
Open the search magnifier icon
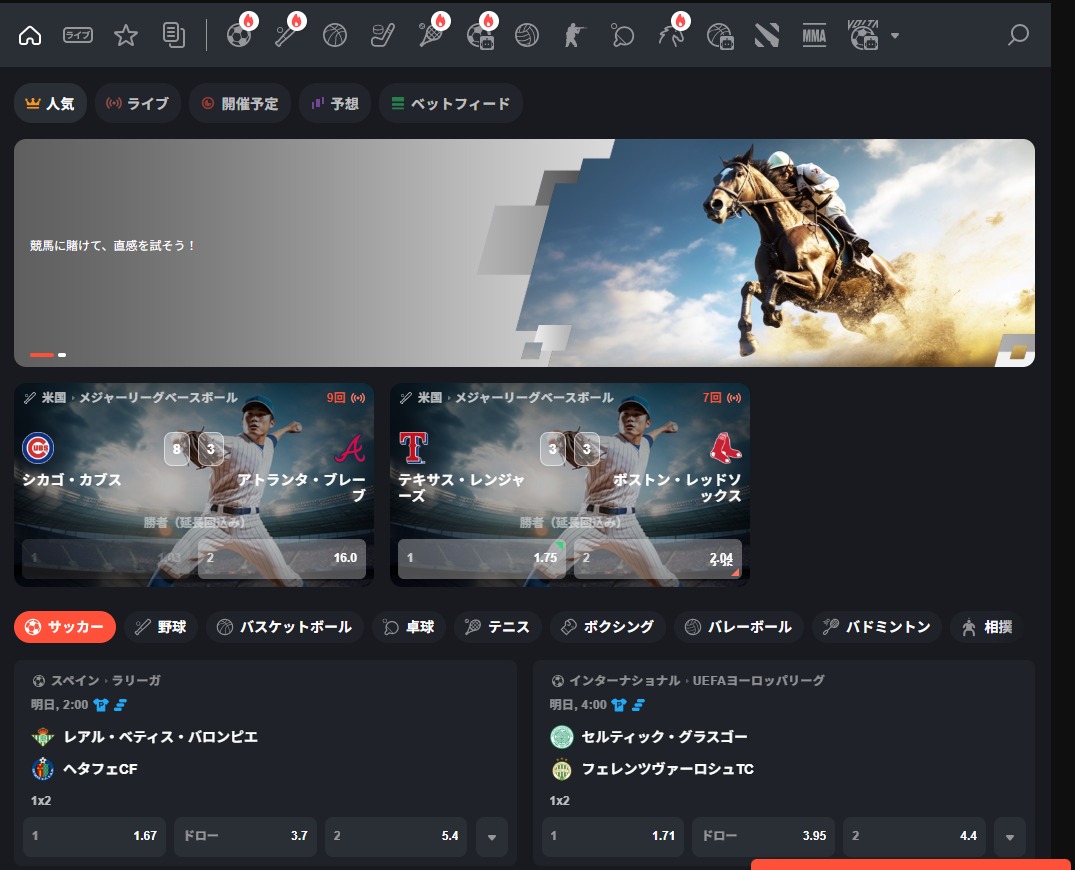click(1018, 35)
